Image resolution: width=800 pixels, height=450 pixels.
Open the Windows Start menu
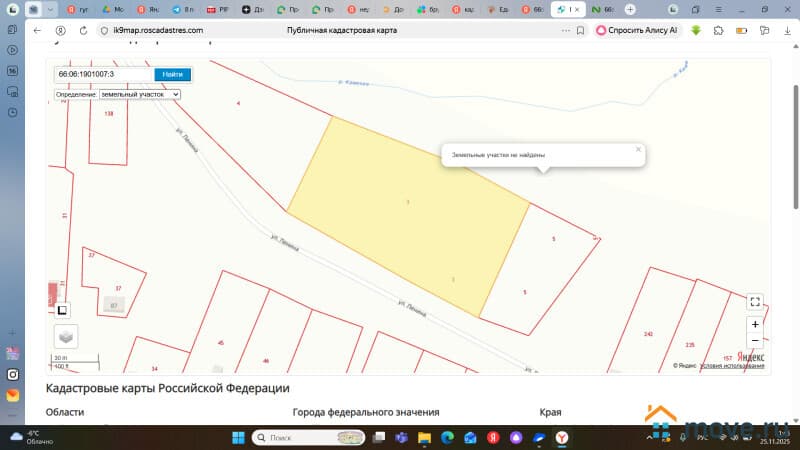(239, 438)
